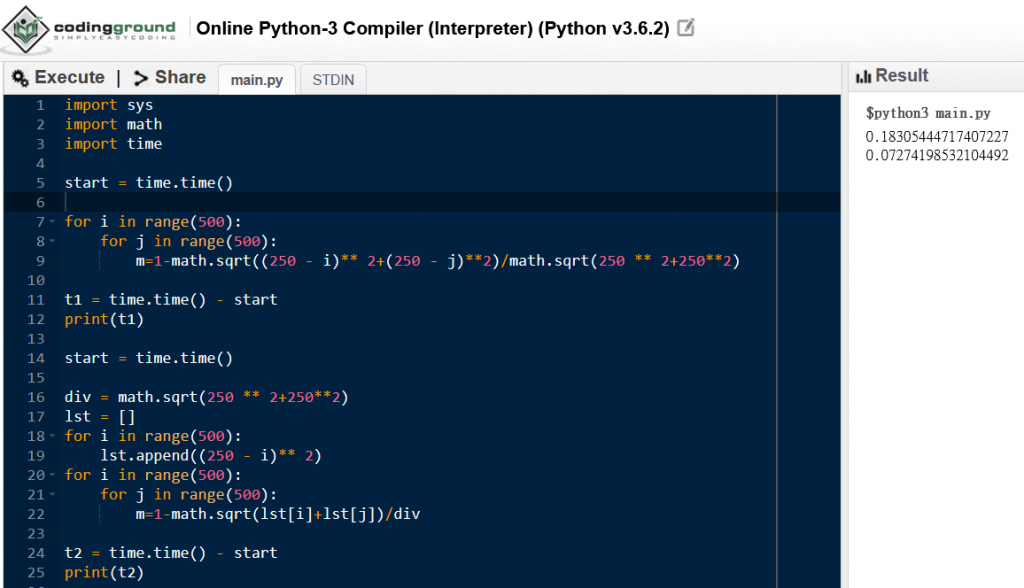Click line number 1 in the gutter

coord(39,105)
